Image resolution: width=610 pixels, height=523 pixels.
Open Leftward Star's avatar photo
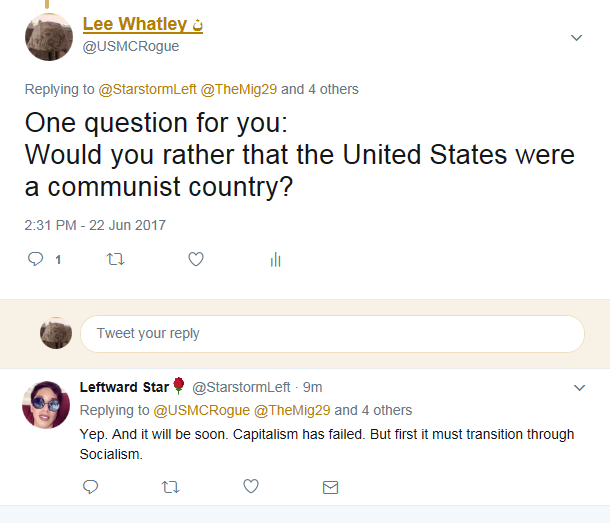(x=46, y=405)
